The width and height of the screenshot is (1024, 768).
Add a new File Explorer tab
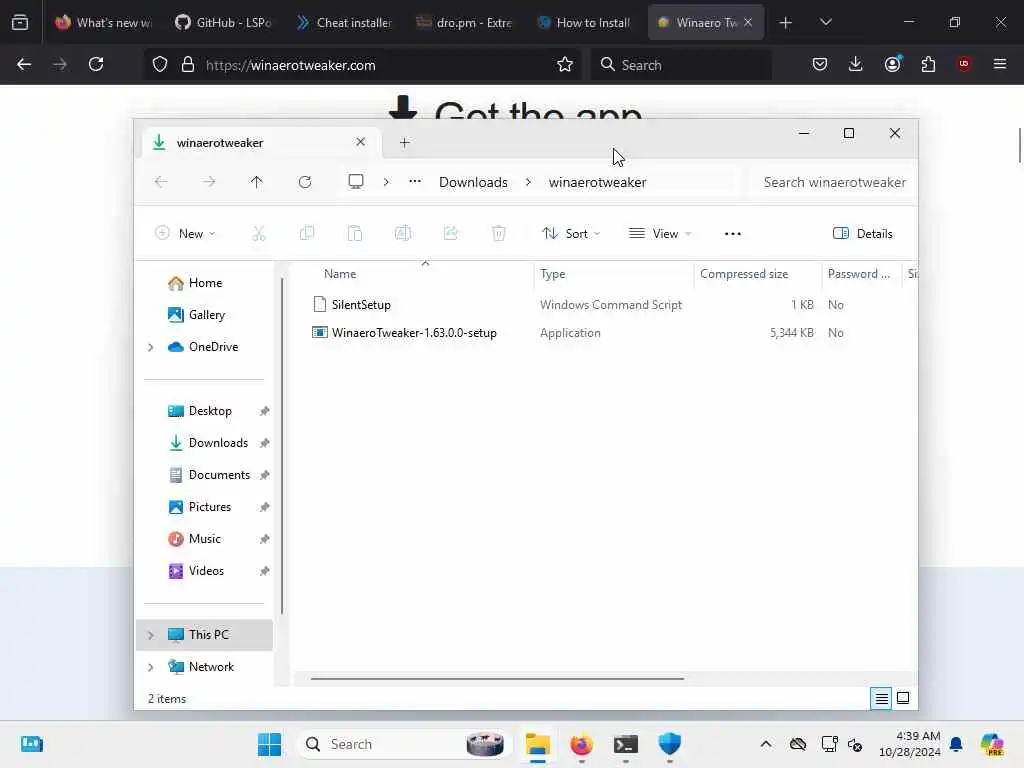pyautogui.click(x=404, y=142)
